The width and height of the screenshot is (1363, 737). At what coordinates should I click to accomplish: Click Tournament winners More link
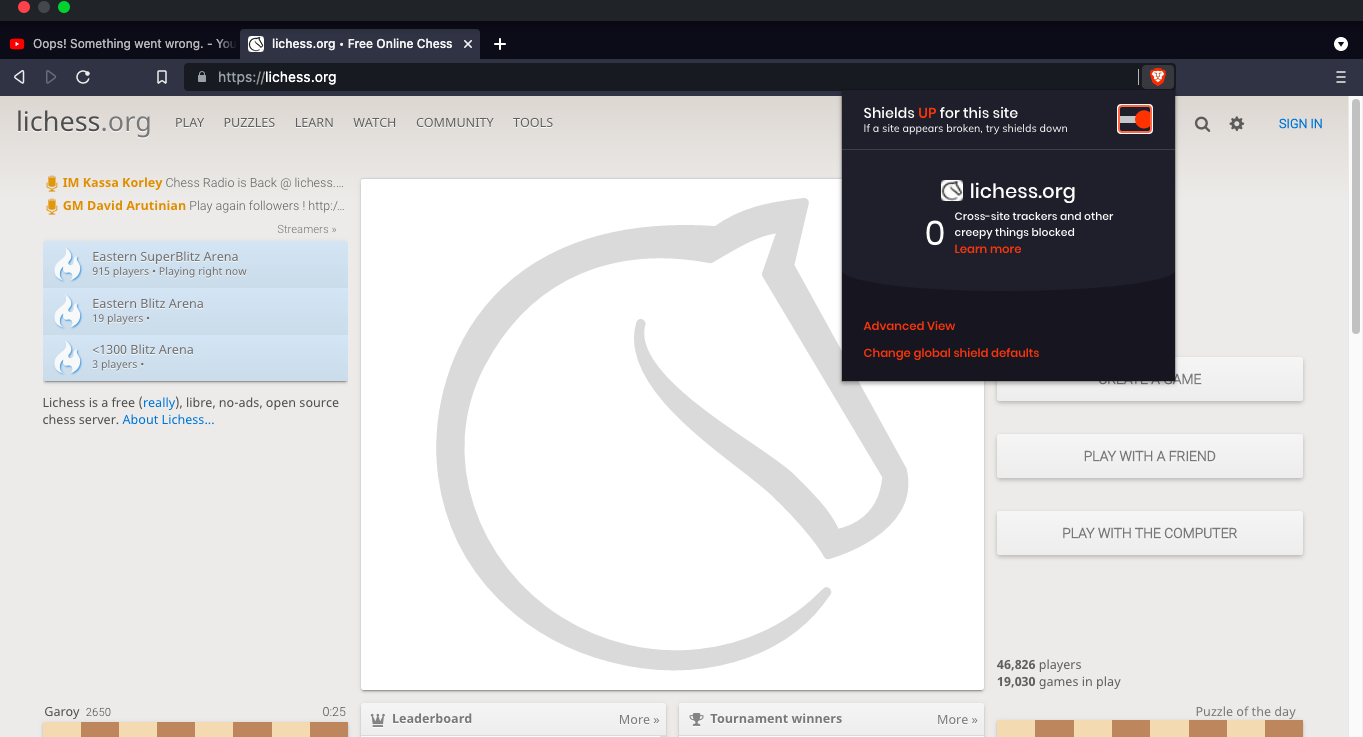[x=957, y=719]
